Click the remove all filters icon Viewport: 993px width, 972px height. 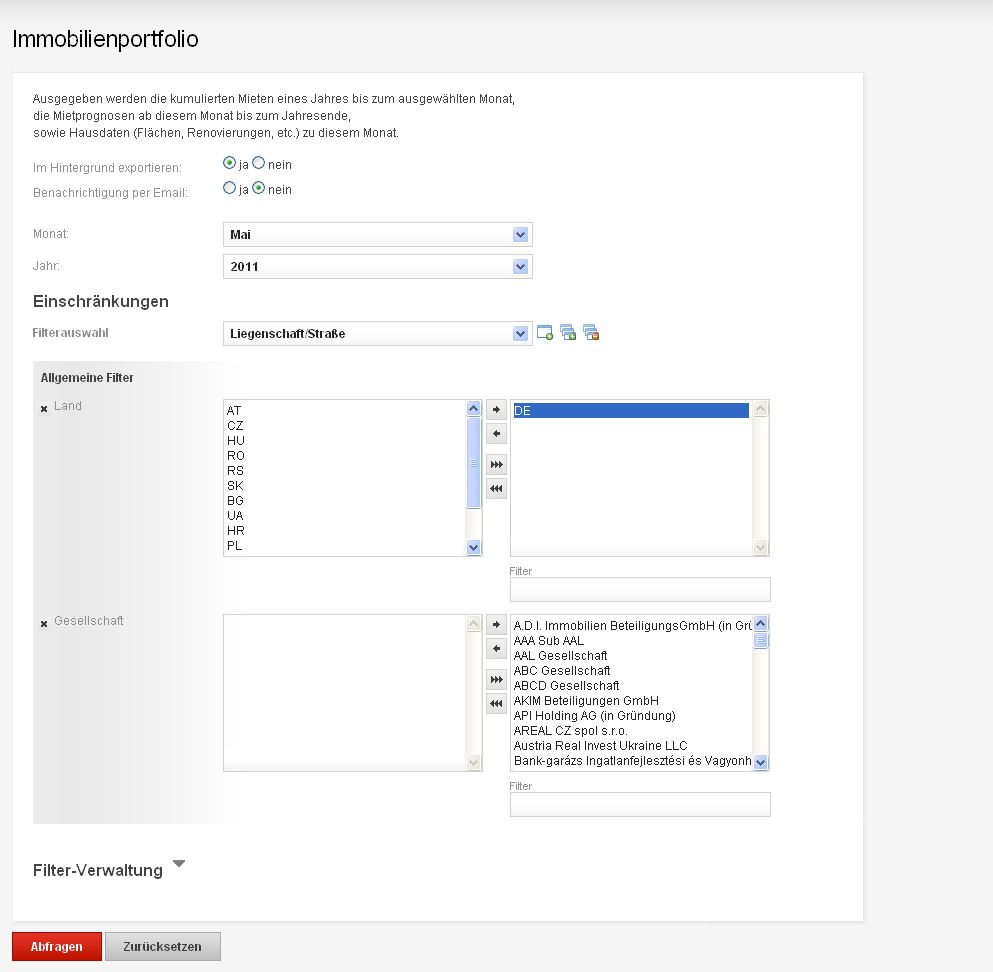coord(590,333)
